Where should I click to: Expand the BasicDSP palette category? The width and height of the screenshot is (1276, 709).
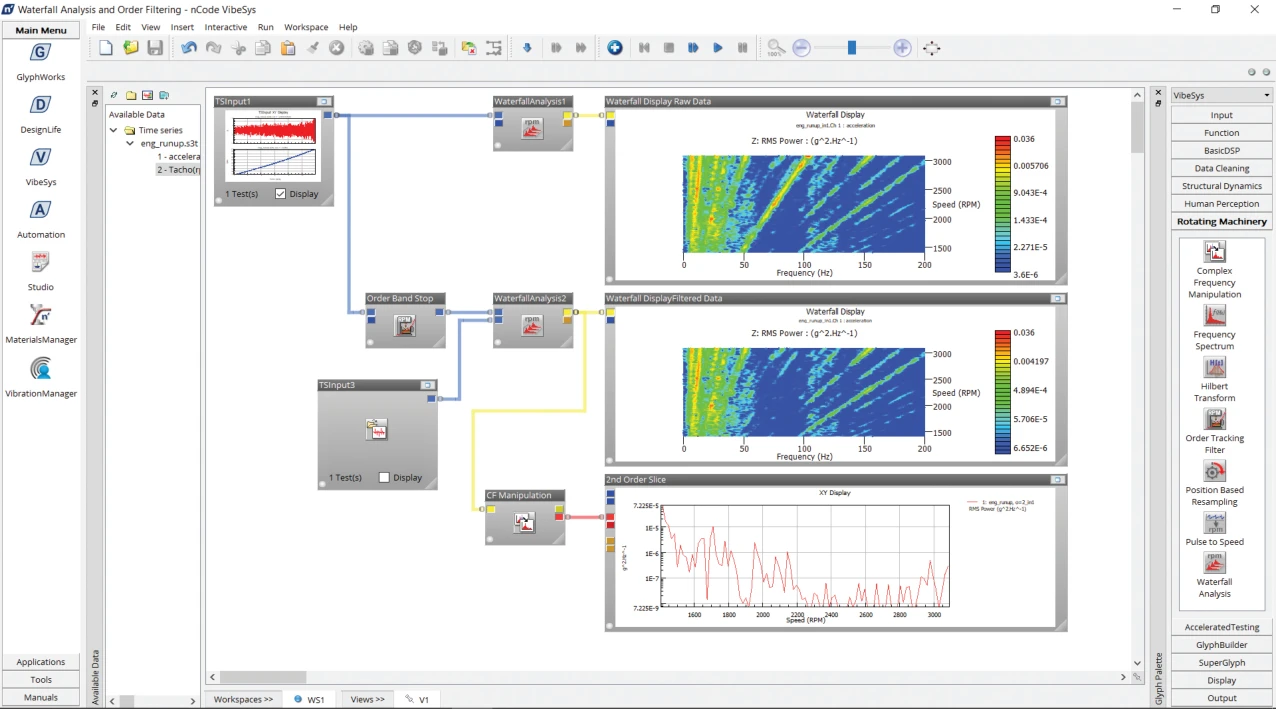click(x=1221, y=151)
